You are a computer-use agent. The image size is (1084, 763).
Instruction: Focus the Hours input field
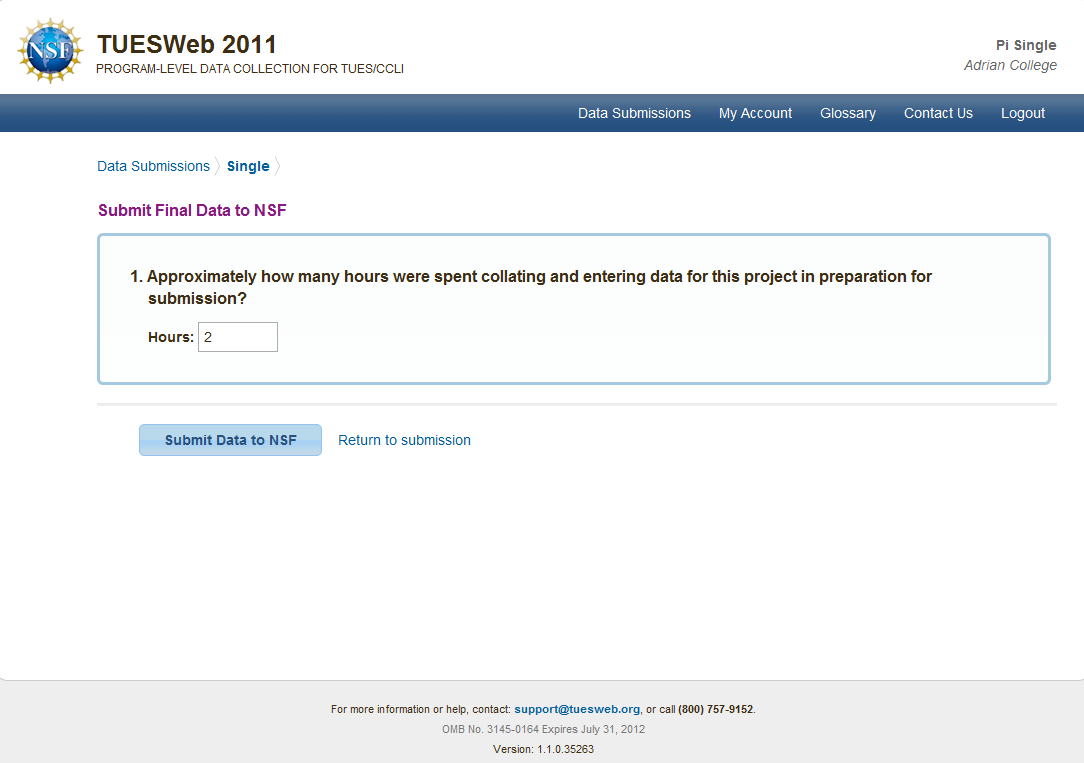point(238,337)
